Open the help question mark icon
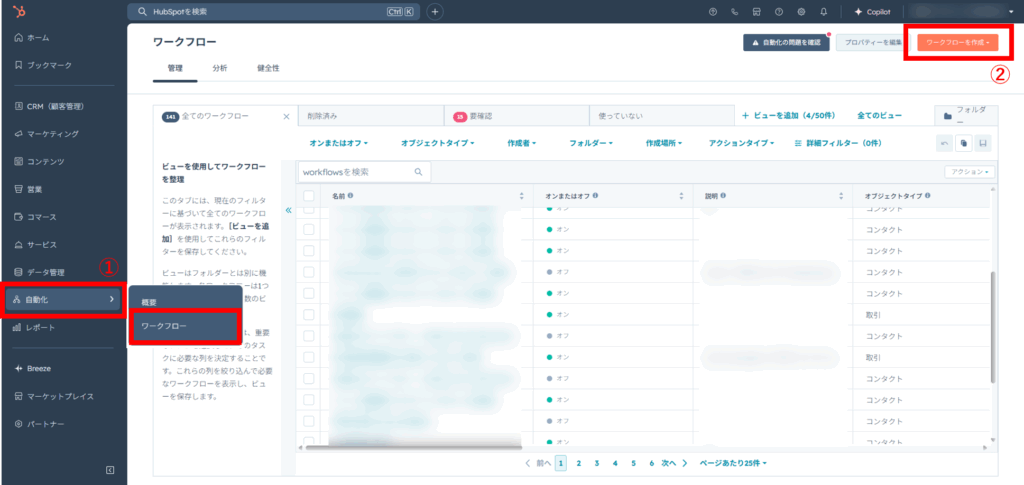Viewport: 1024px width, 485px height. (x=778, y=12)
